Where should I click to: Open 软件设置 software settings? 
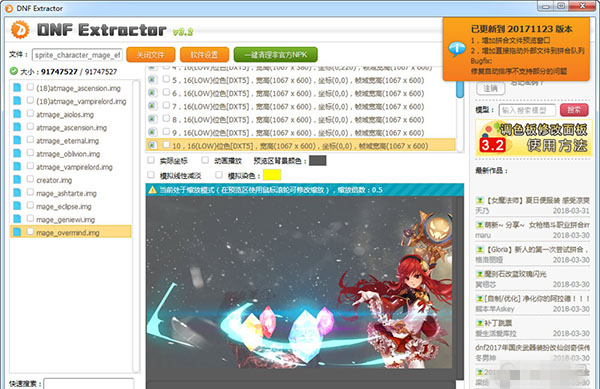point(204,55)
